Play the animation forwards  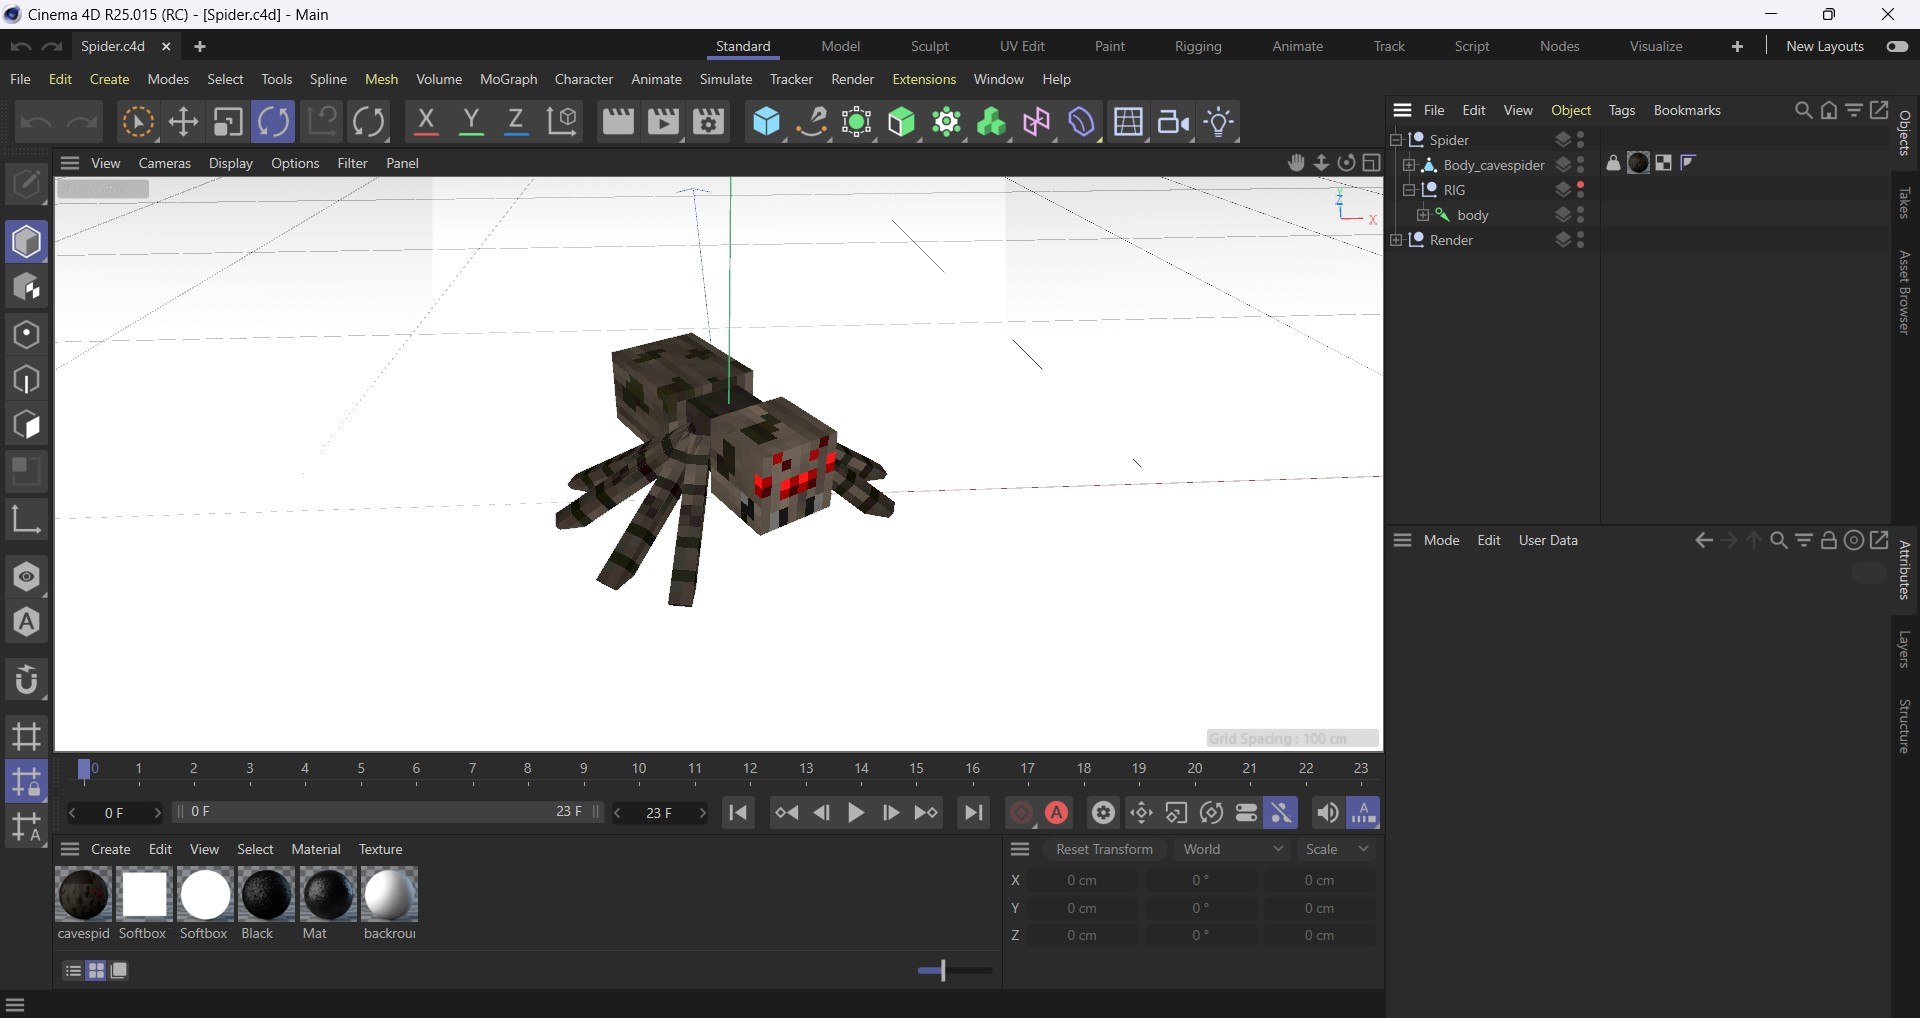click(856, 813)
